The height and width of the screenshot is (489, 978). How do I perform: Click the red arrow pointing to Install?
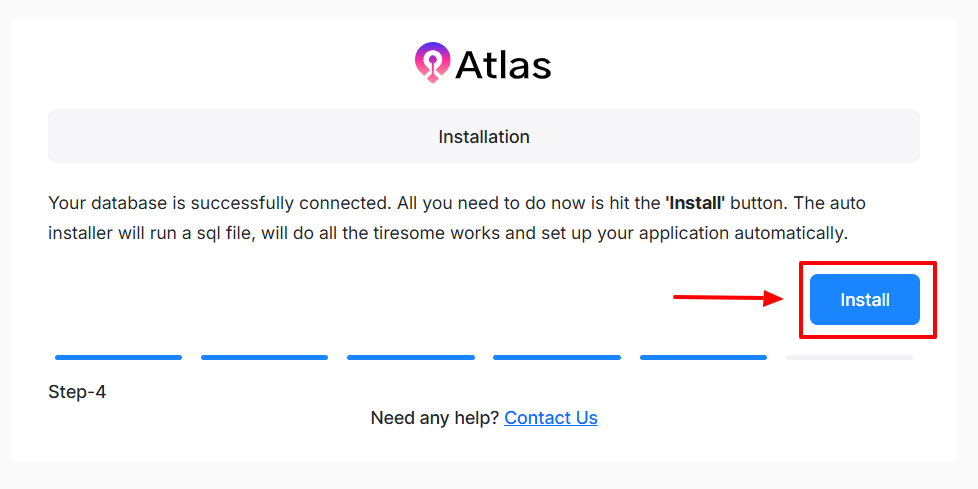pos(727,297)
